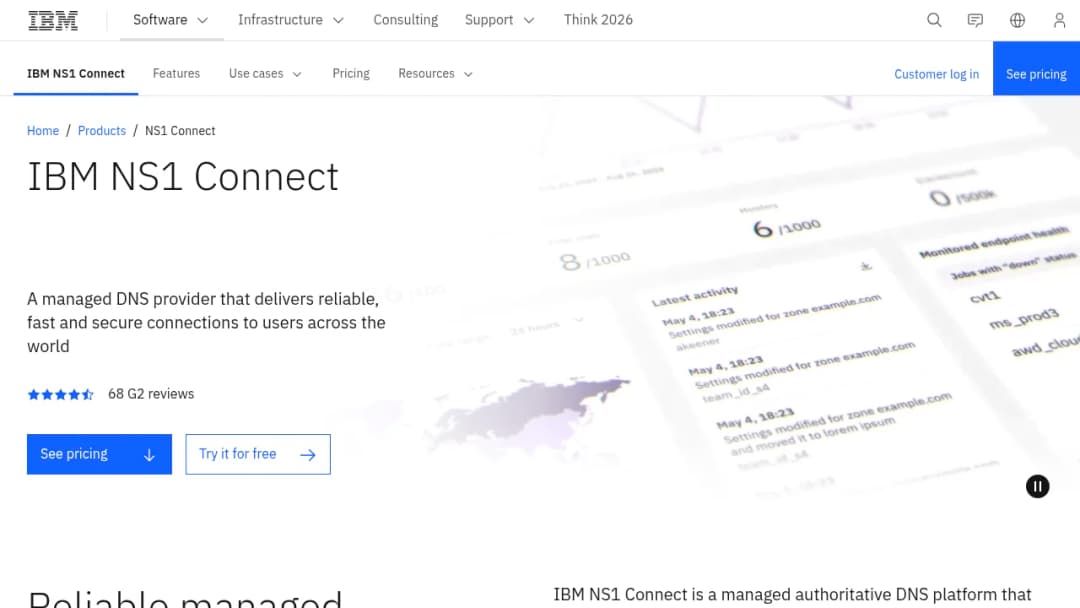This screenshot has width=1080, height=608.
Task: Click the Home breadcrumb link
Action: 43,131
